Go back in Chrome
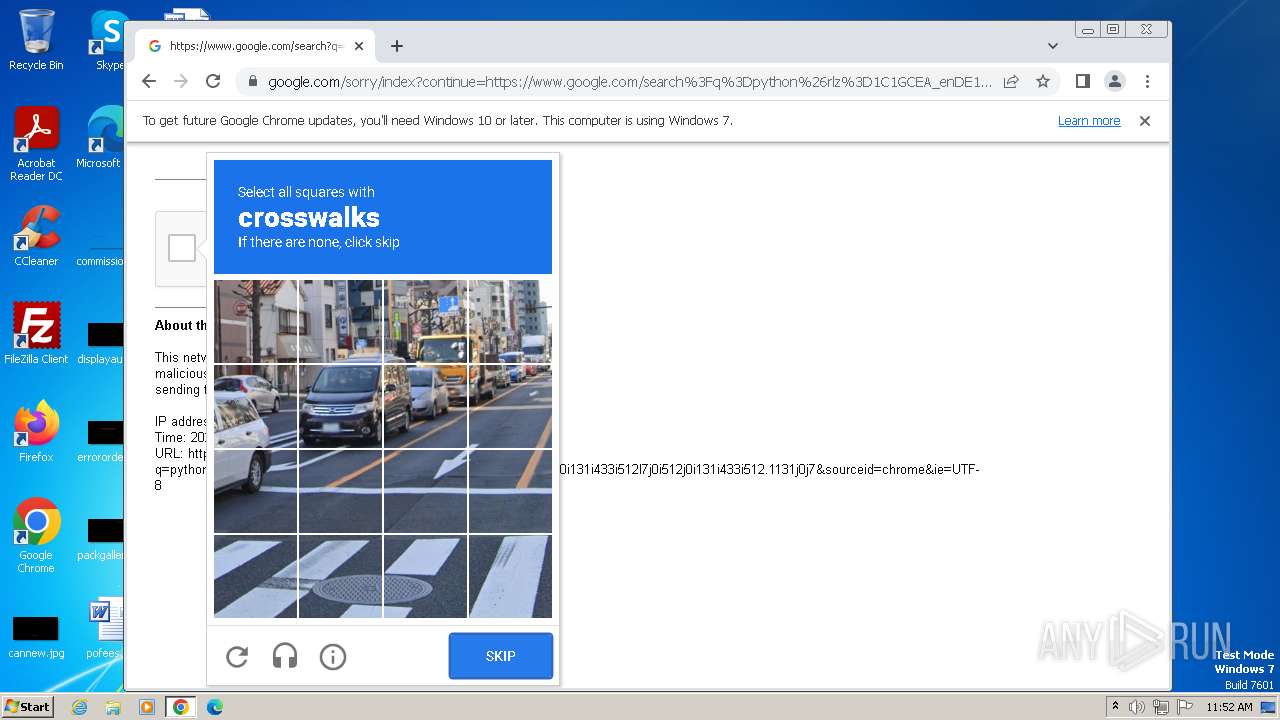1280x720 pixels. coord(149,81)
